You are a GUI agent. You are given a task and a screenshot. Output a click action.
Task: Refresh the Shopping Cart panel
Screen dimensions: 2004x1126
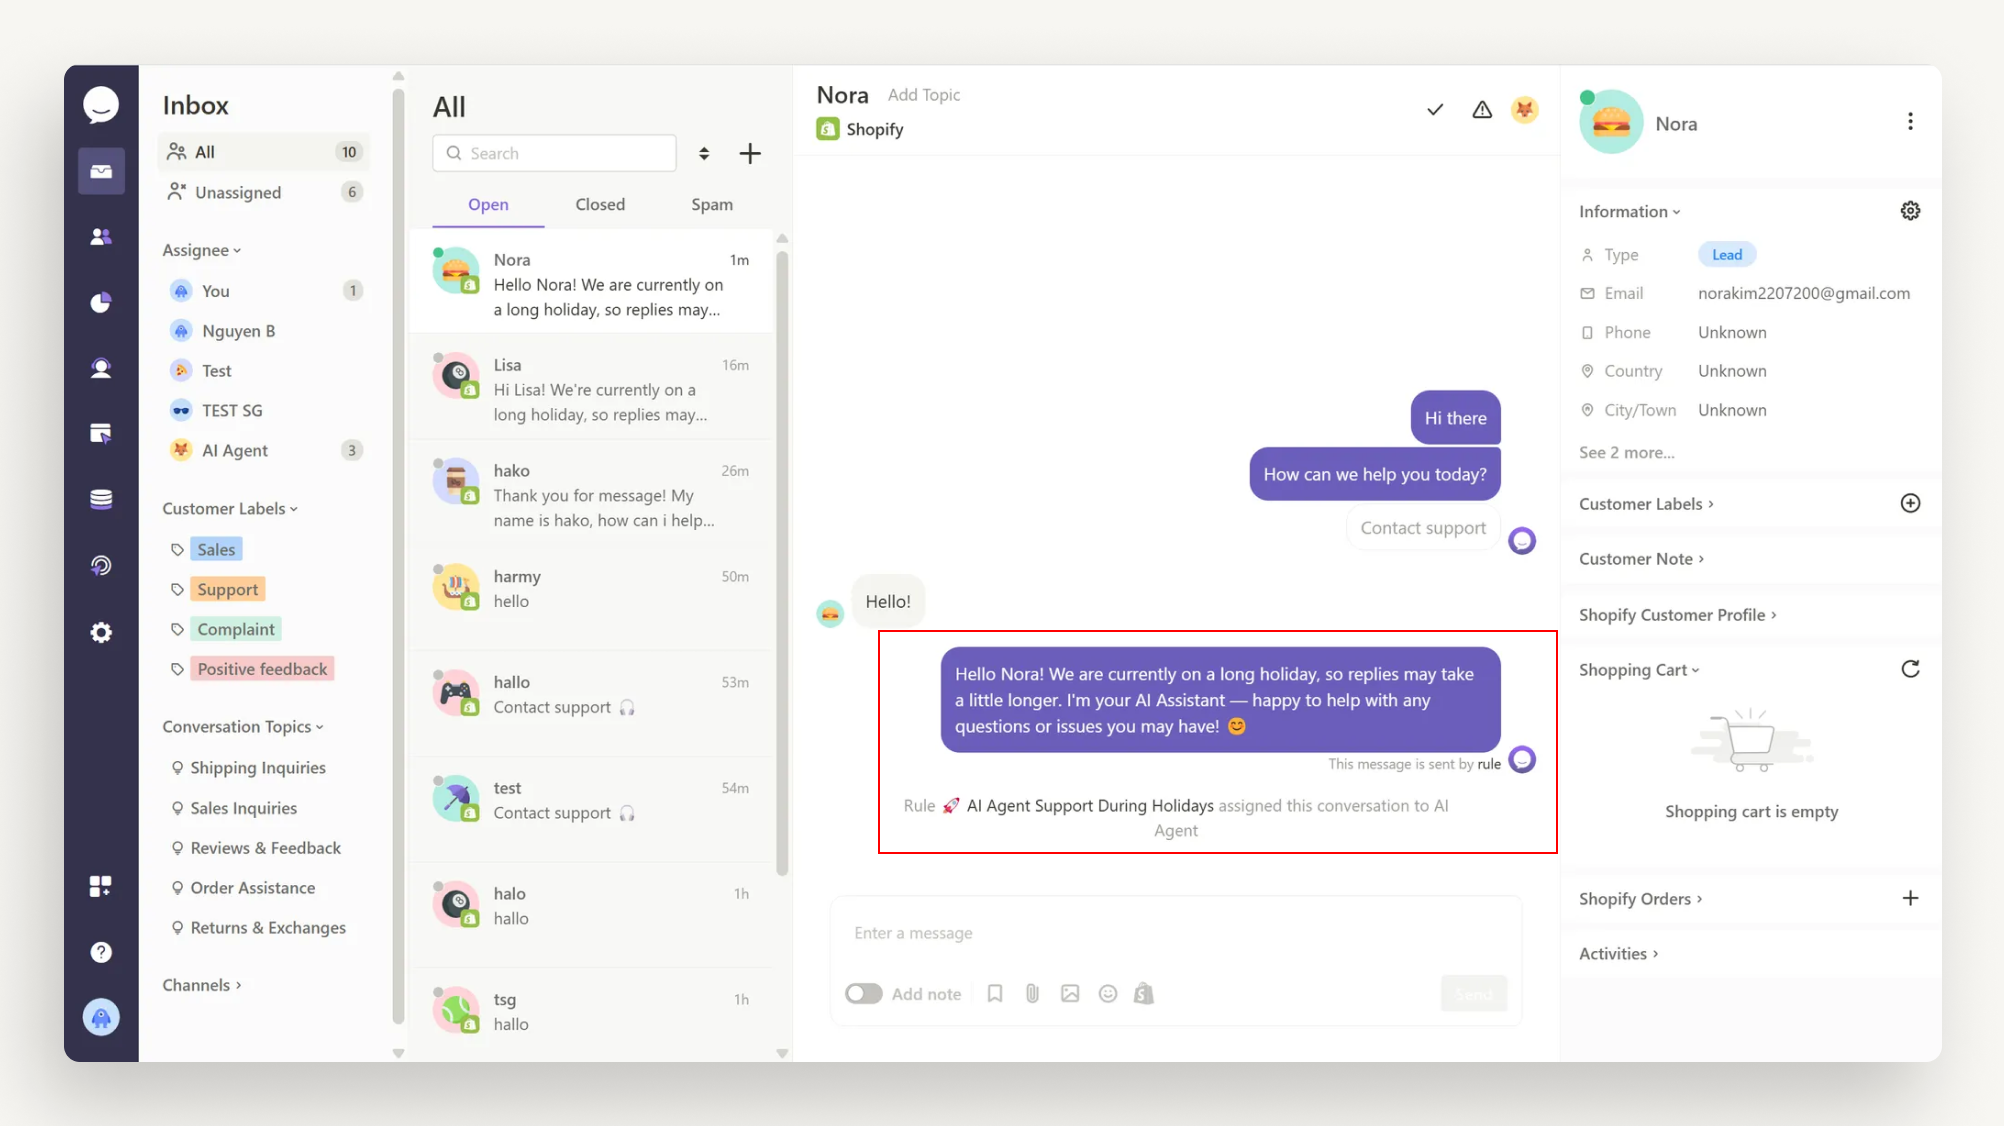(1911, 668)
